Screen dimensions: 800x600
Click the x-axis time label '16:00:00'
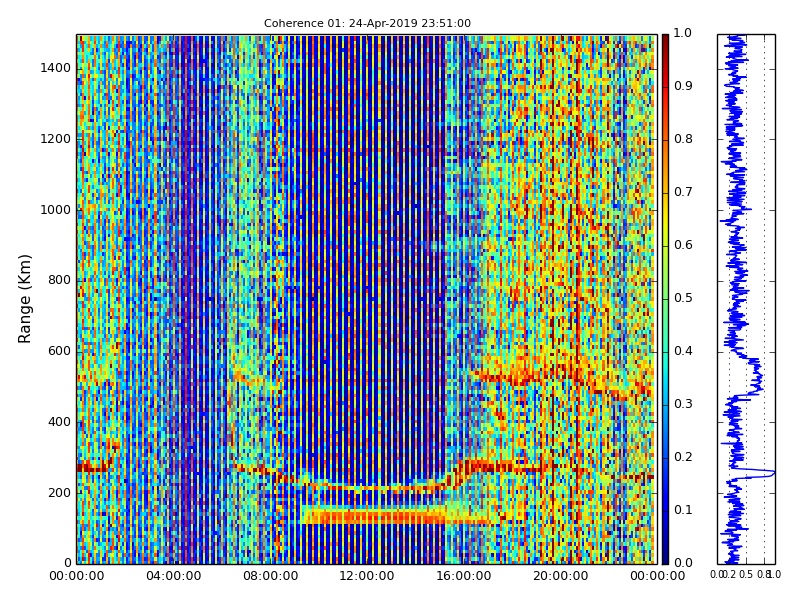(x=464, y=577)
